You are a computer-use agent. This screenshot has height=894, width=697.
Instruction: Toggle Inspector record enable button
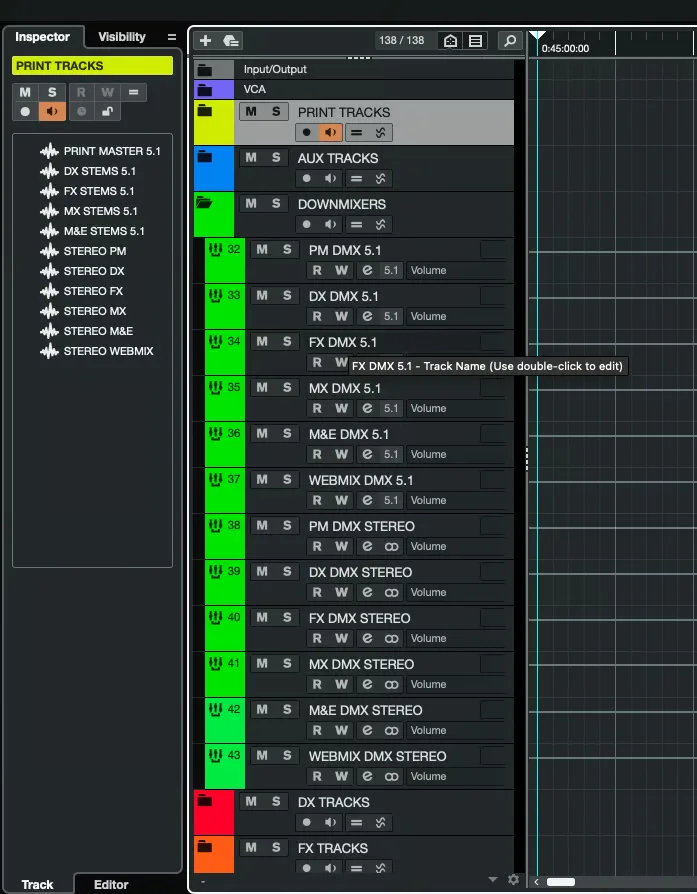point(25,111)
